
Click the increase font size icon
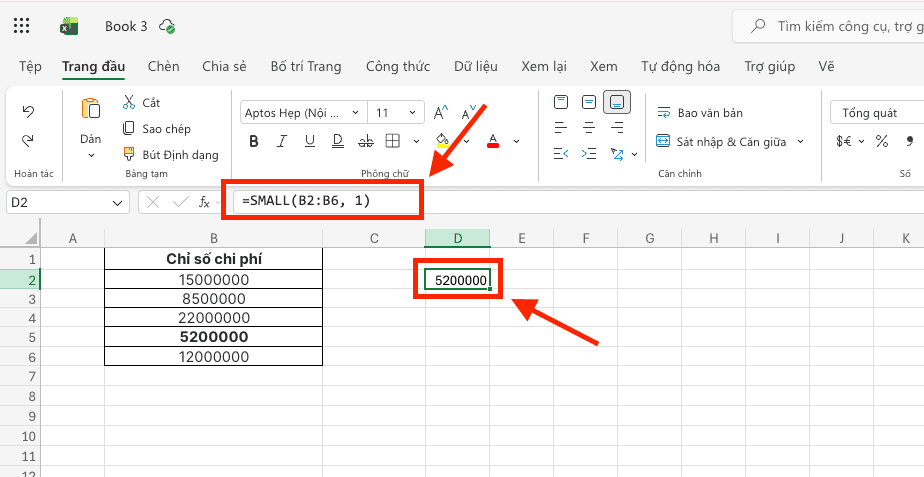[x=441, y=113]
